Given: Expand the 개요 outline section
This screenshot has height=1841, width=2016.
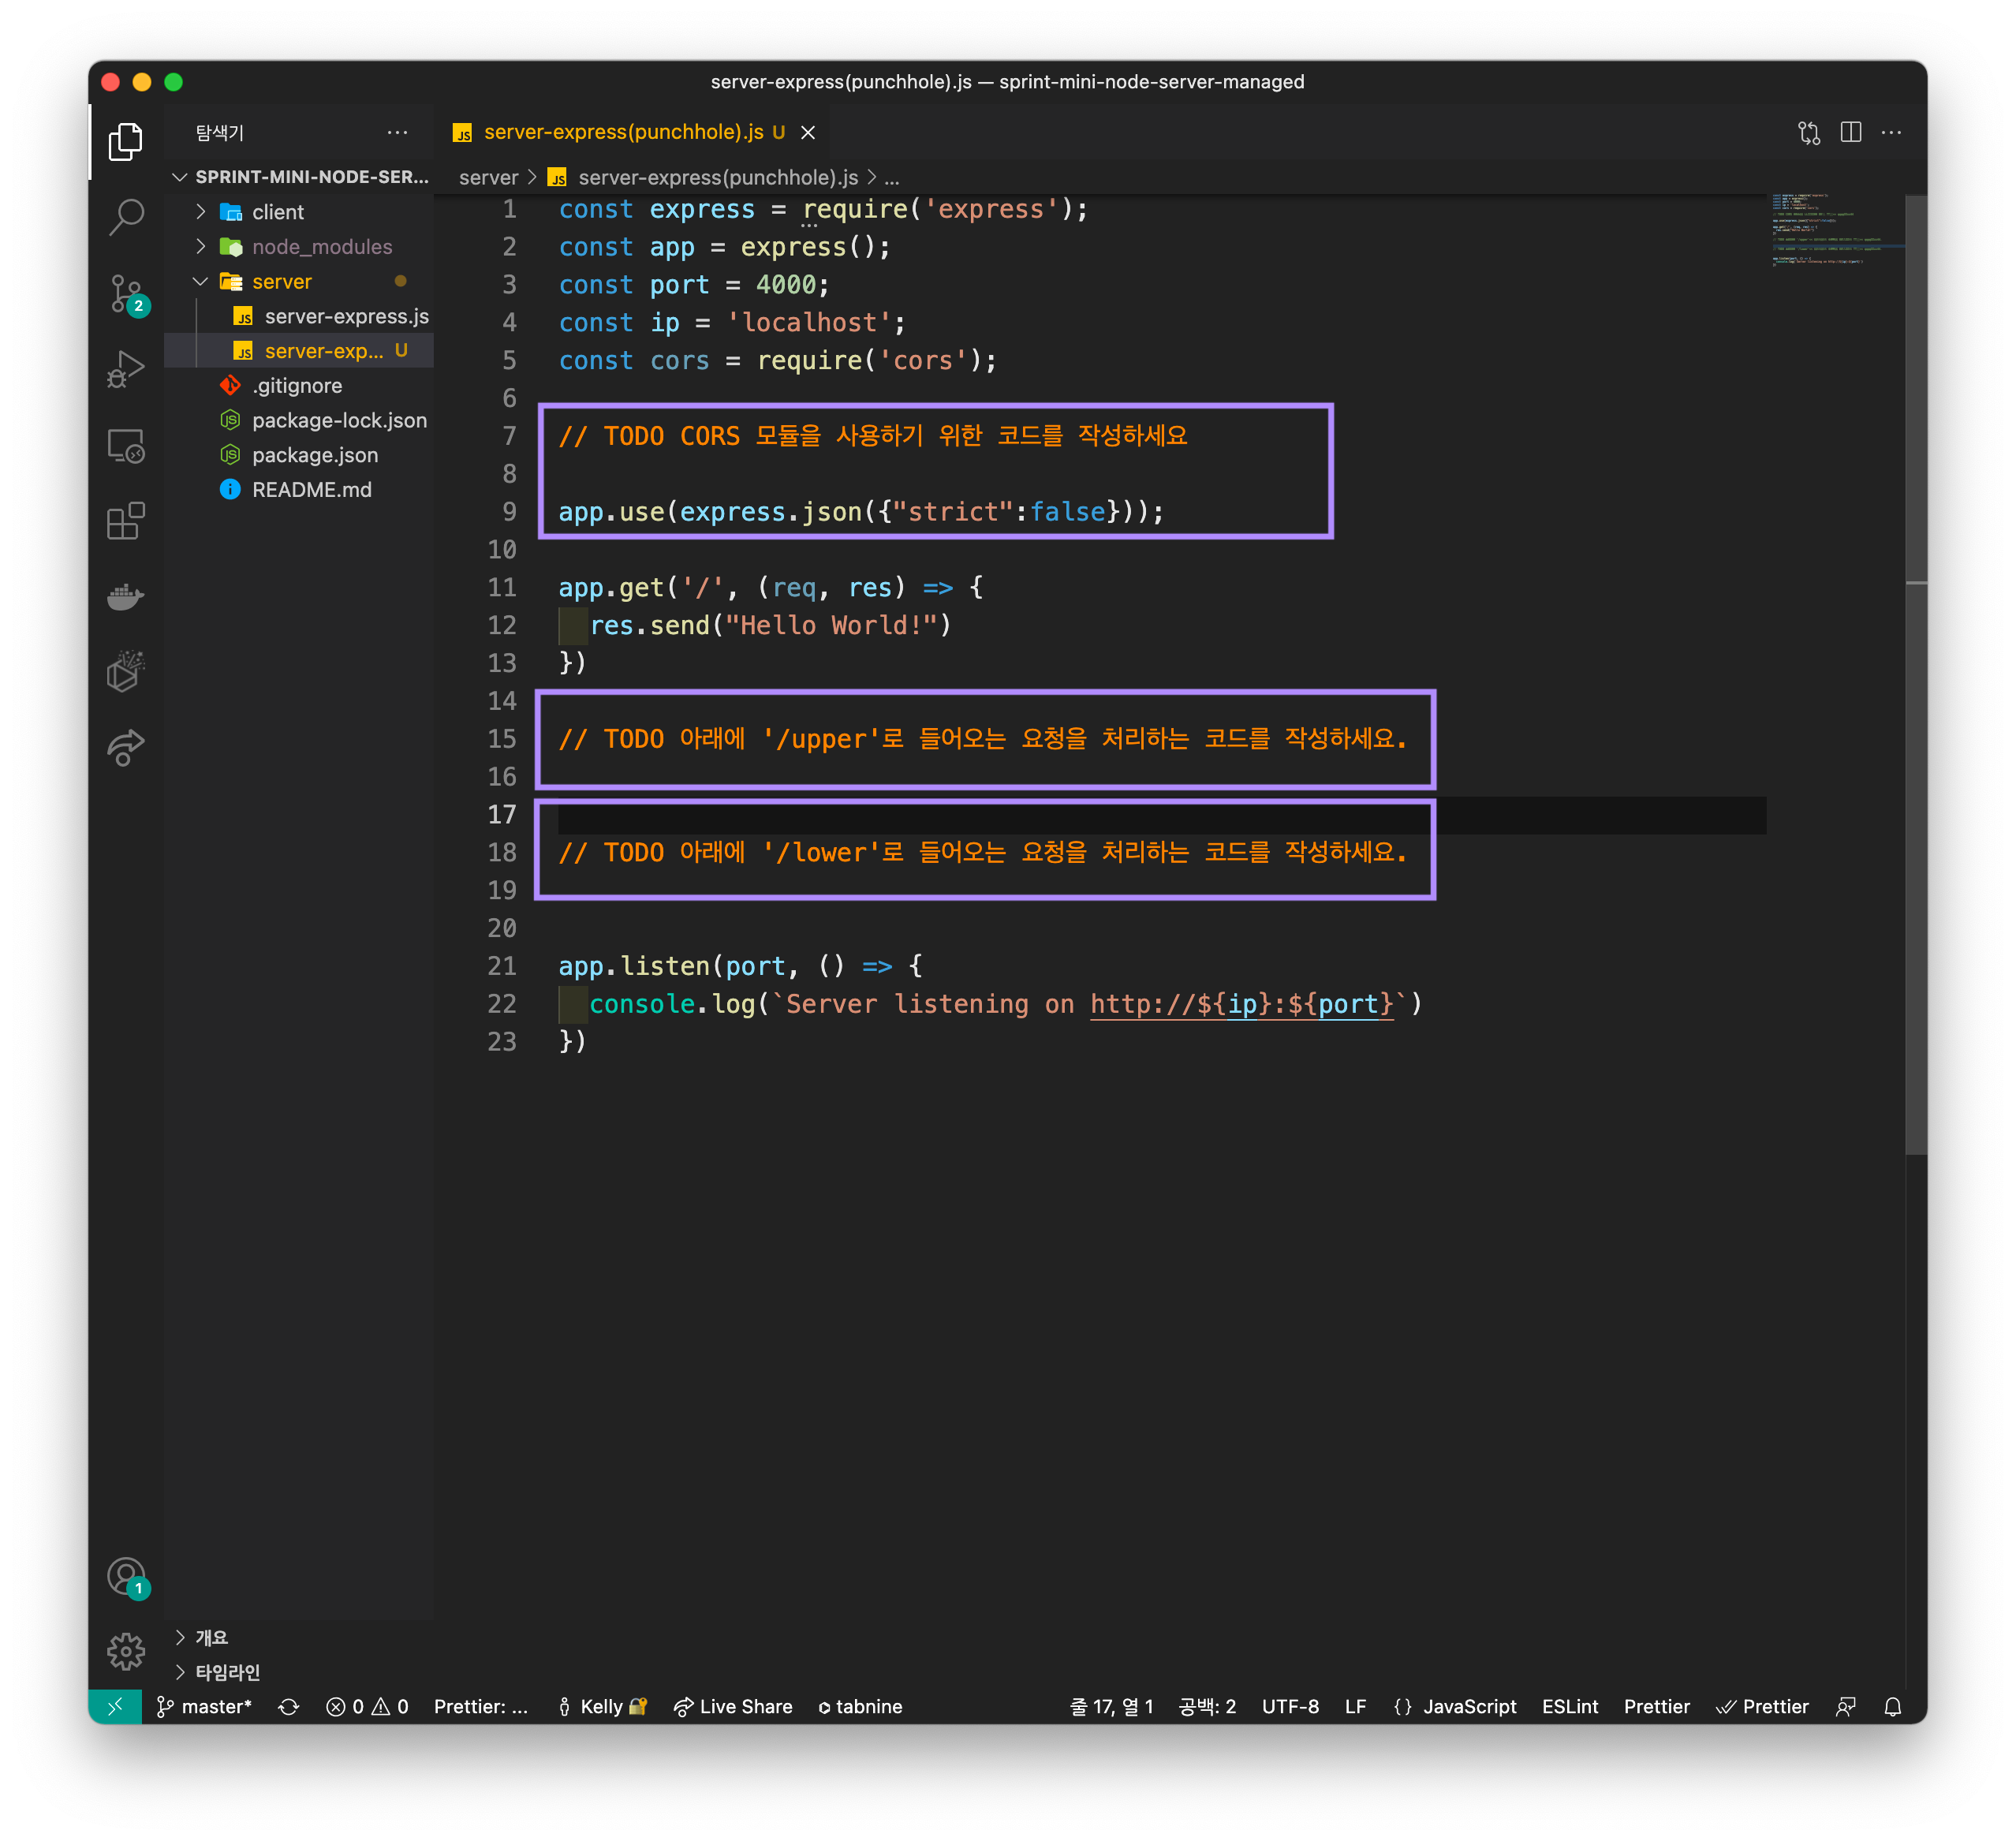Looking at the screenshot, I should tap(211, 1637).
